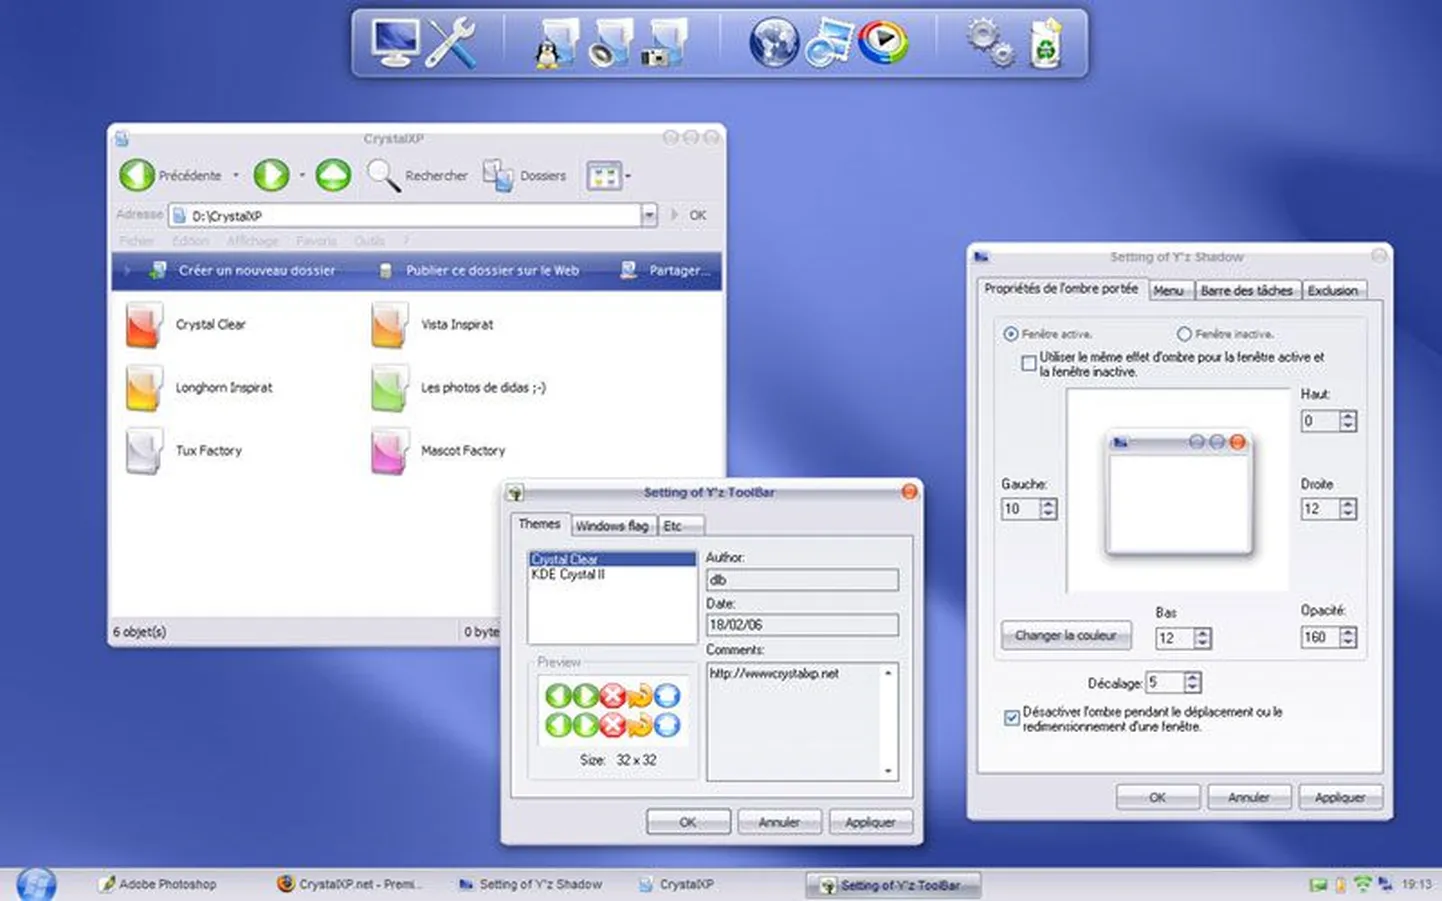Enable same shadow effect for both windows checkbox

tap(1028, 364)
